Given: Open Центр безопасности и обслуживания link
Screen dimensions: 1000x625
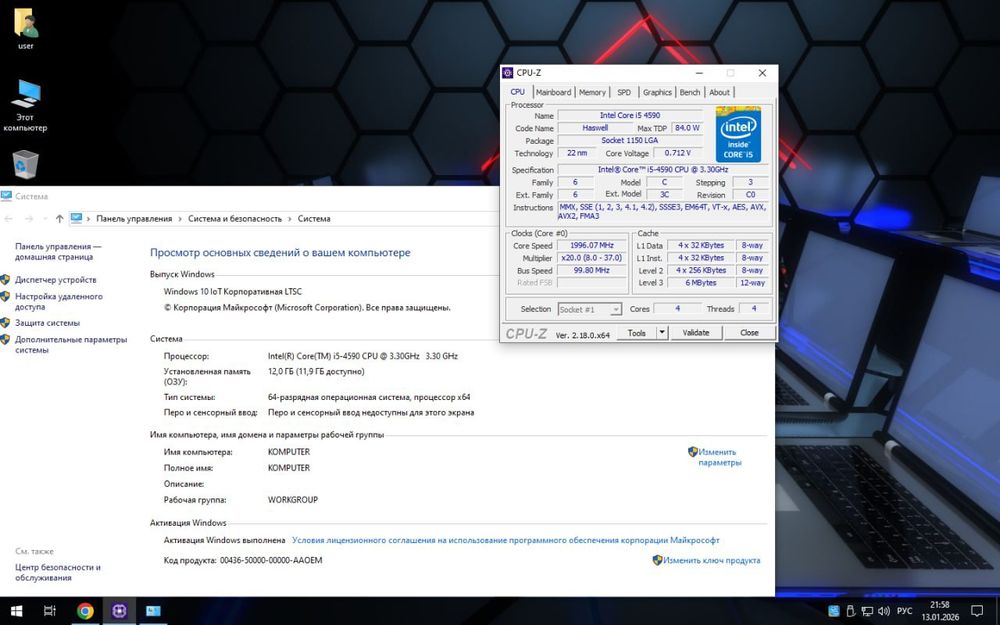Looking at the screenshot, I should (58, 572).
